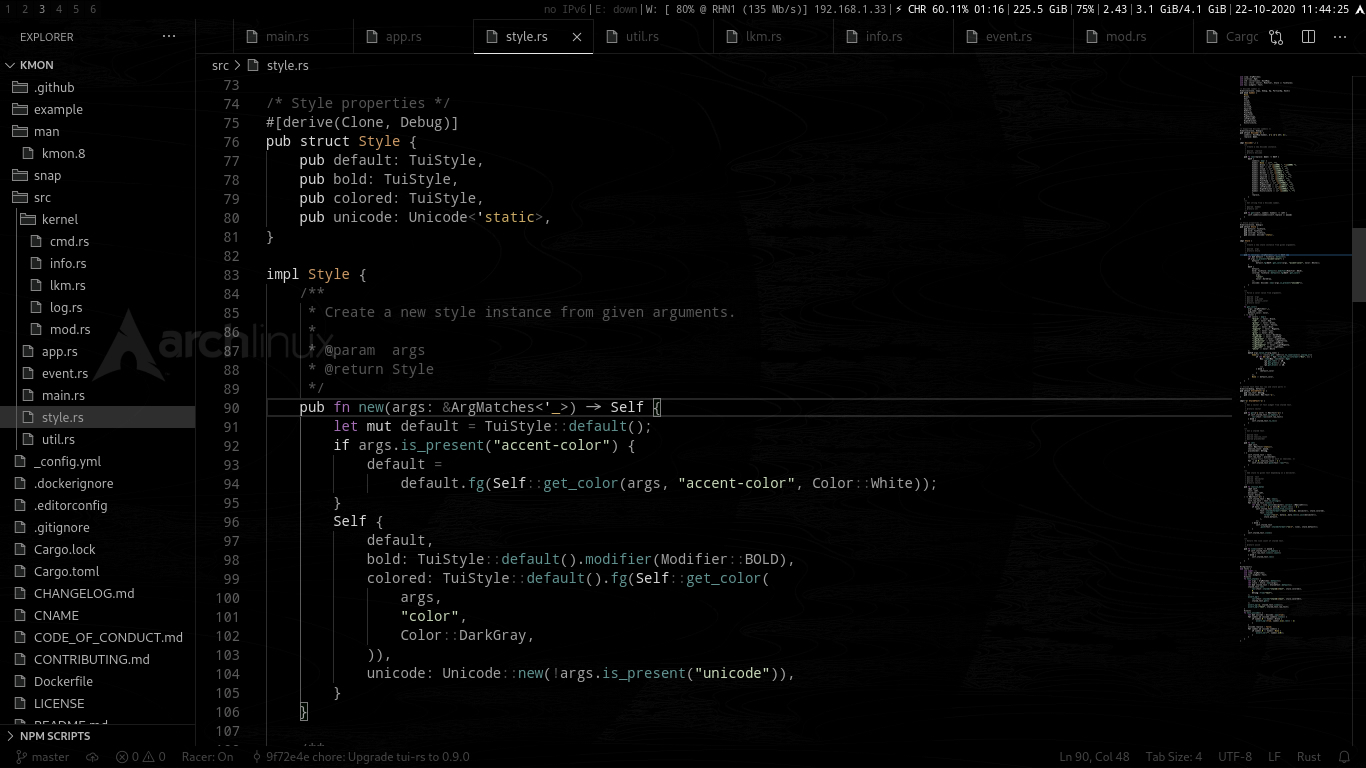
Task: Click the file icon next to Dockerfile
Action: pyautogui.click(x=20, y=681)
